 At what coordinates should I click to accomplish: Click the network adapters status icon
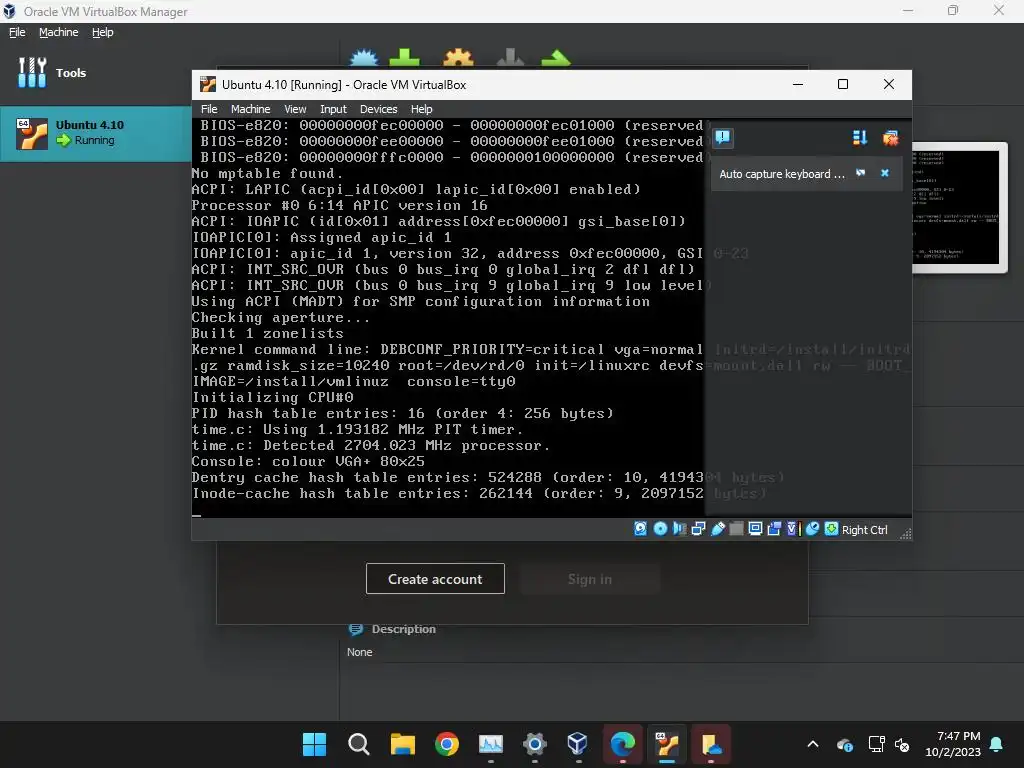[x=698, y=529]
